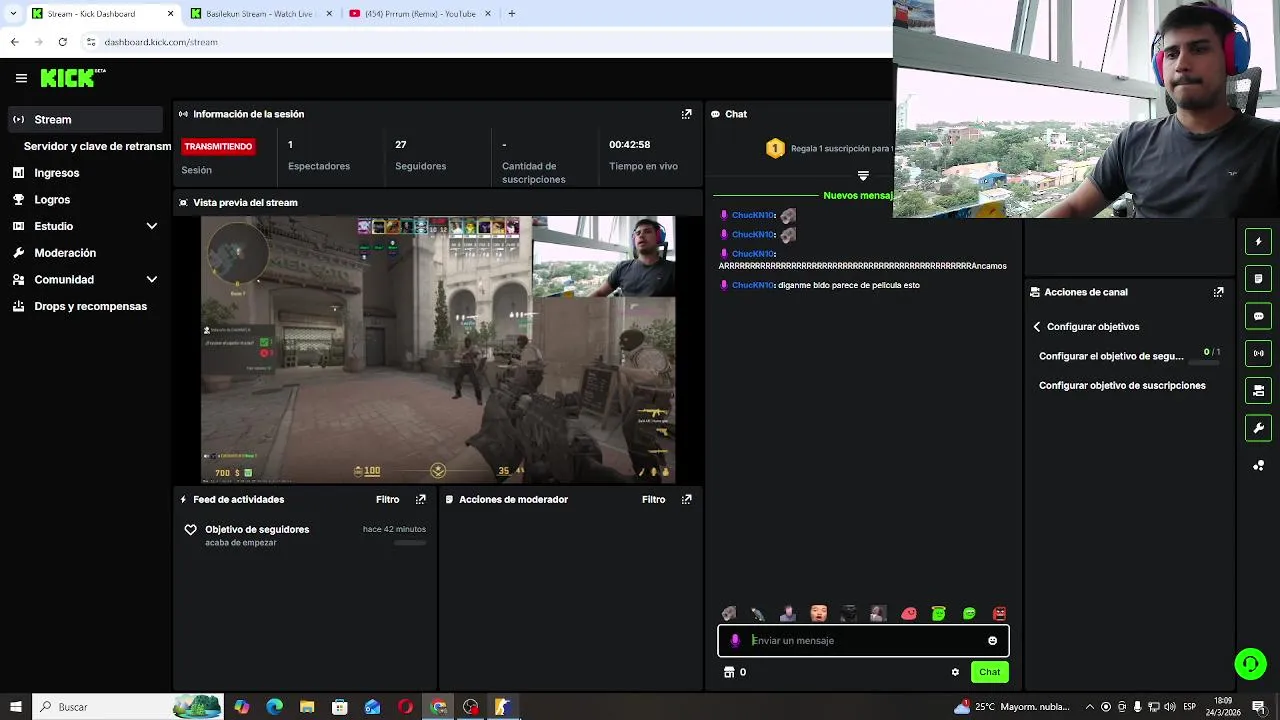Image resolution: width=1280 pixels, height=720 pixels.
Task: Insert the first gray rock emote
Action: click(x=729, y=614)
